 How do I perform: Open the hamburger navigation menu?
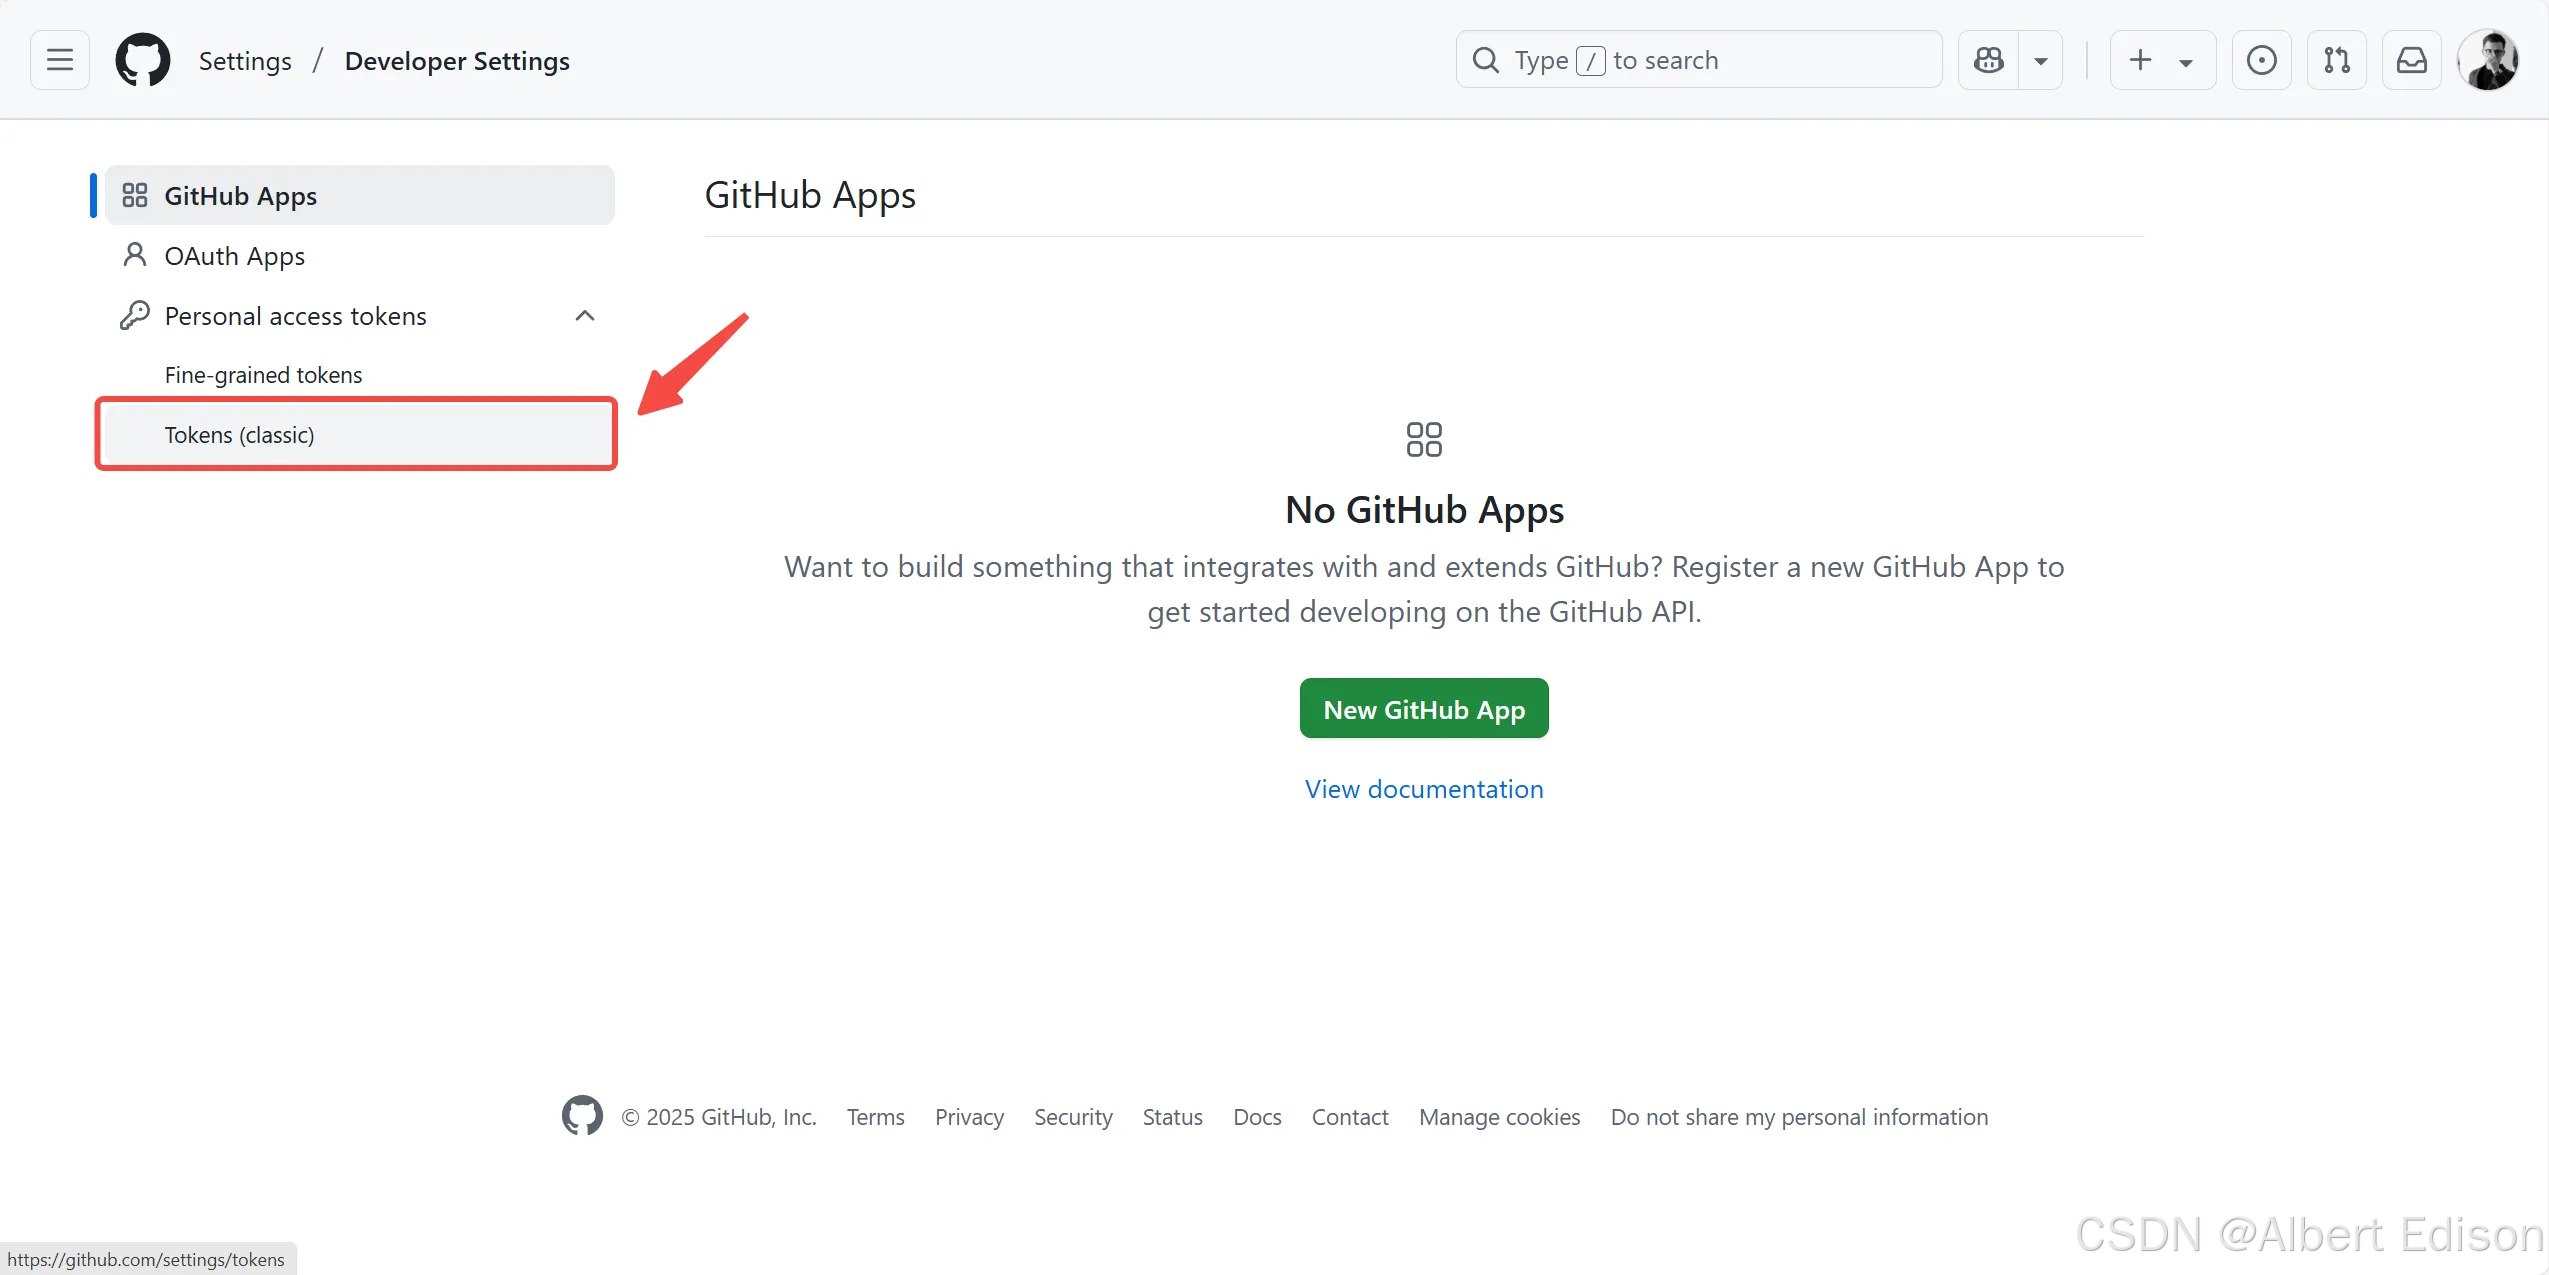pyautogui.click(x=60, y=60)
